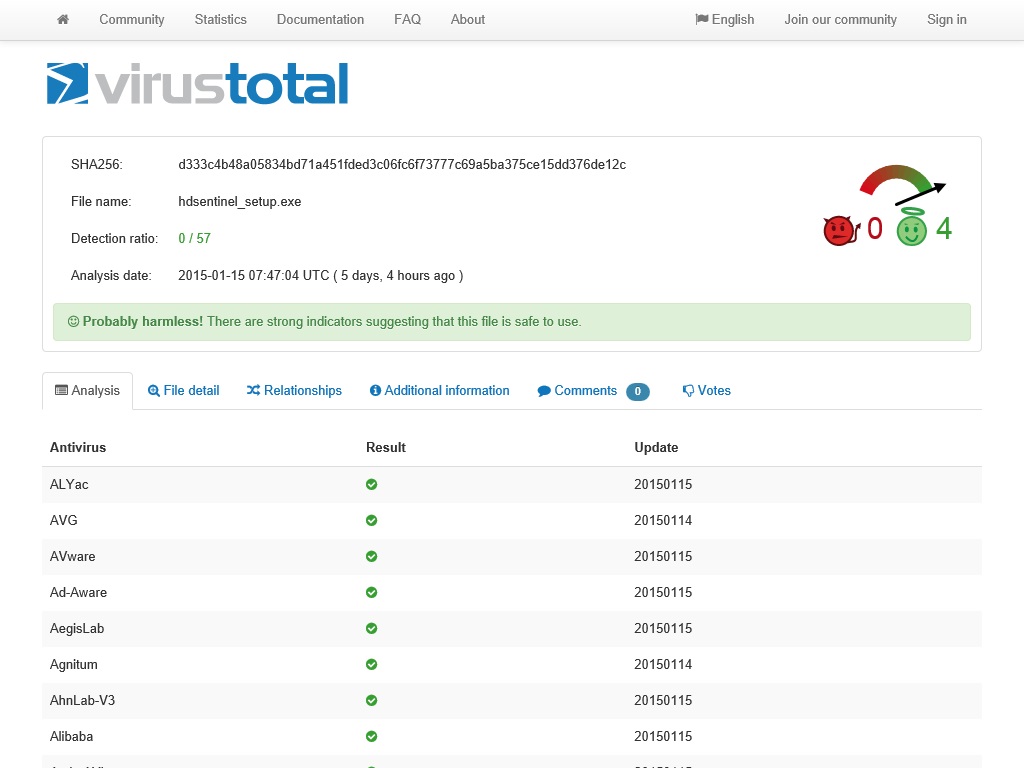Click the green check icon for Ad-Aware
This screenshot has height=768, width=1024.
click(372, 592)
